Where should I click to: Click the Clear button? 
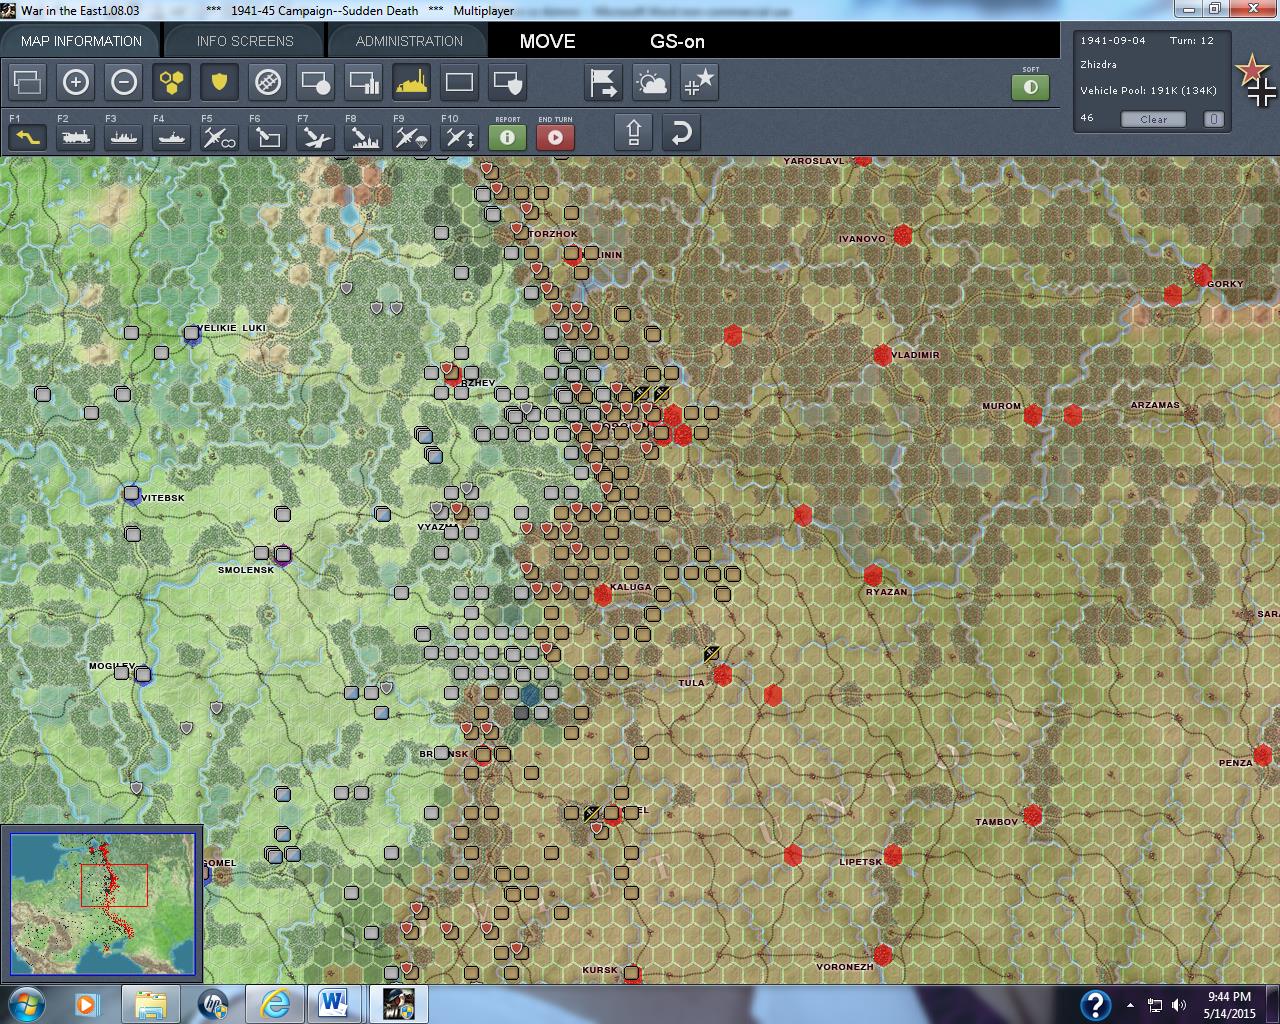[x=1153, y=119]
